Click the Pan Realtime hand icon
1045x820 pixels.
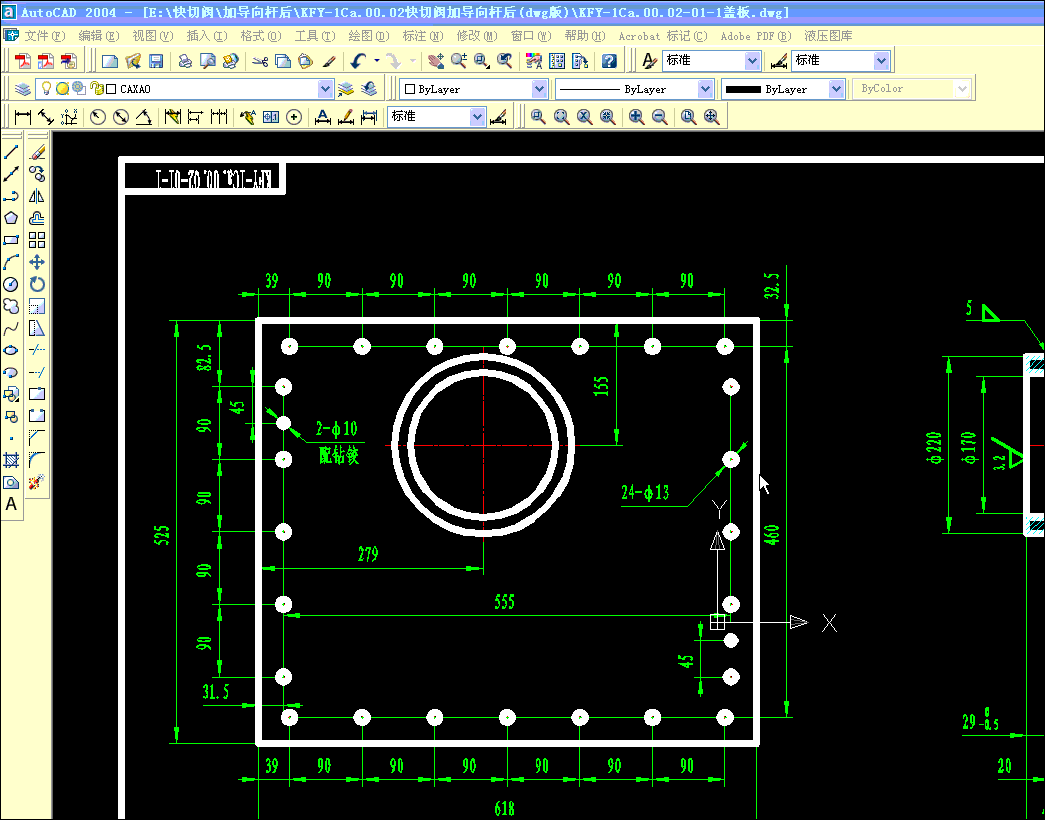coord(436,61)
